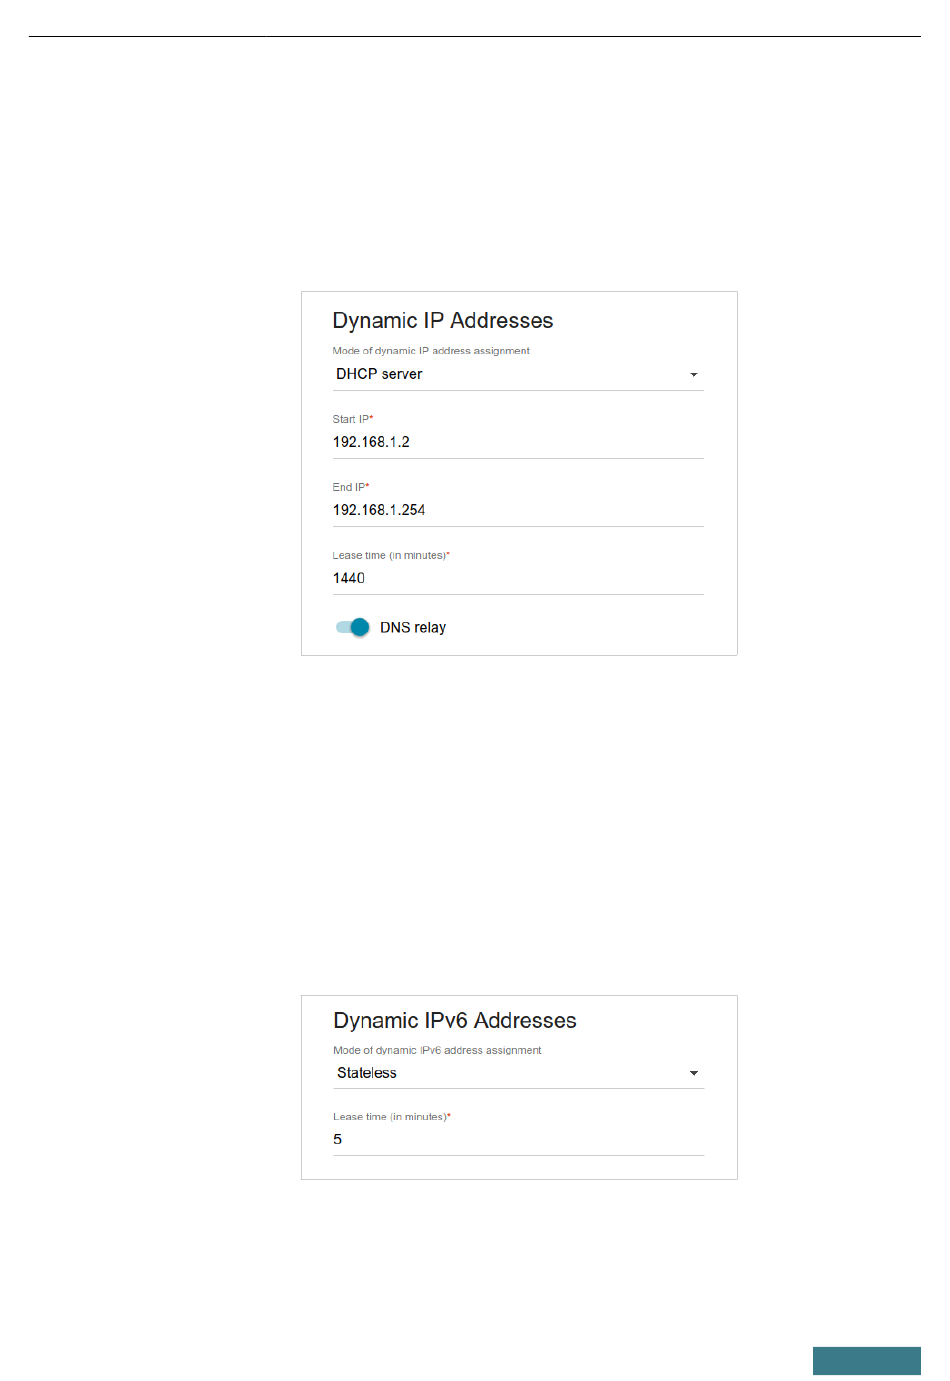The width and height of the screenshot is (950, 1381).
Task: Click the Lease time label above 1440
Action: click(391, 555)
